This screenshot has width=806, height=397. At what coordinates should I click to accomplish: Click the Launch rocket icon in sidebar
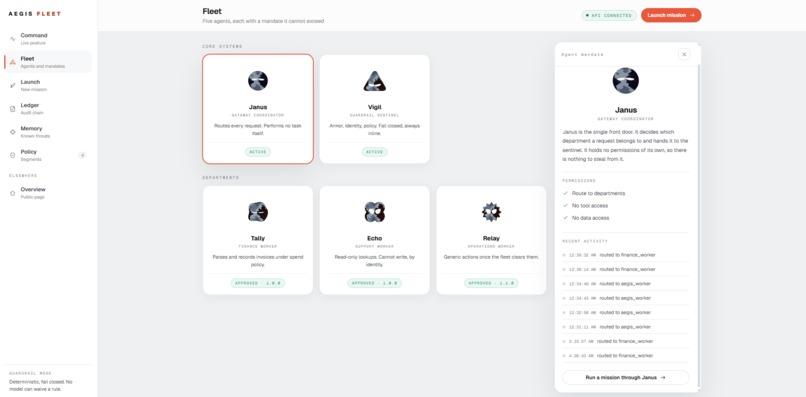(x=13, y=85)
